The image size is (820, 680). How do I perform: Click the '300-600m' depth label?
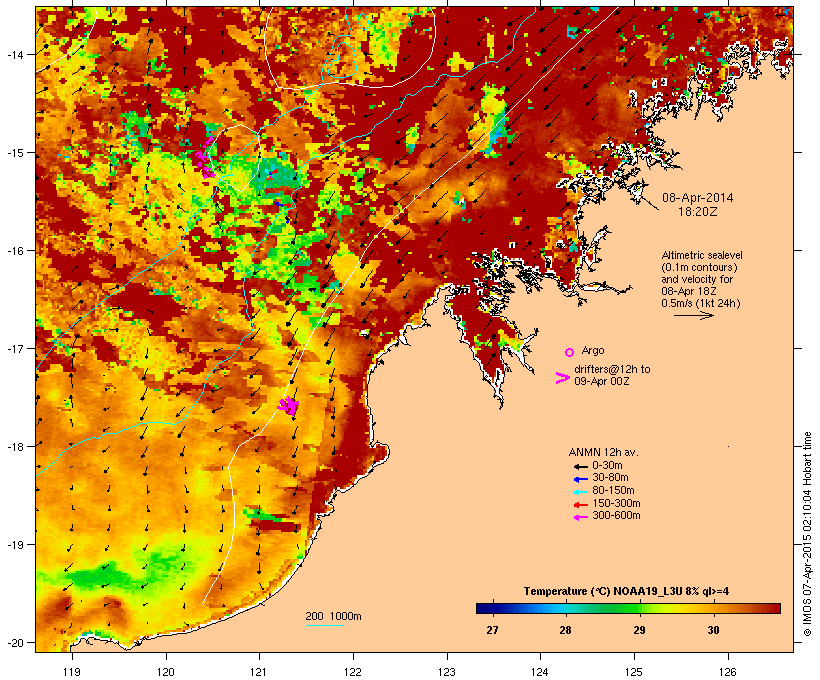[616, 516]
